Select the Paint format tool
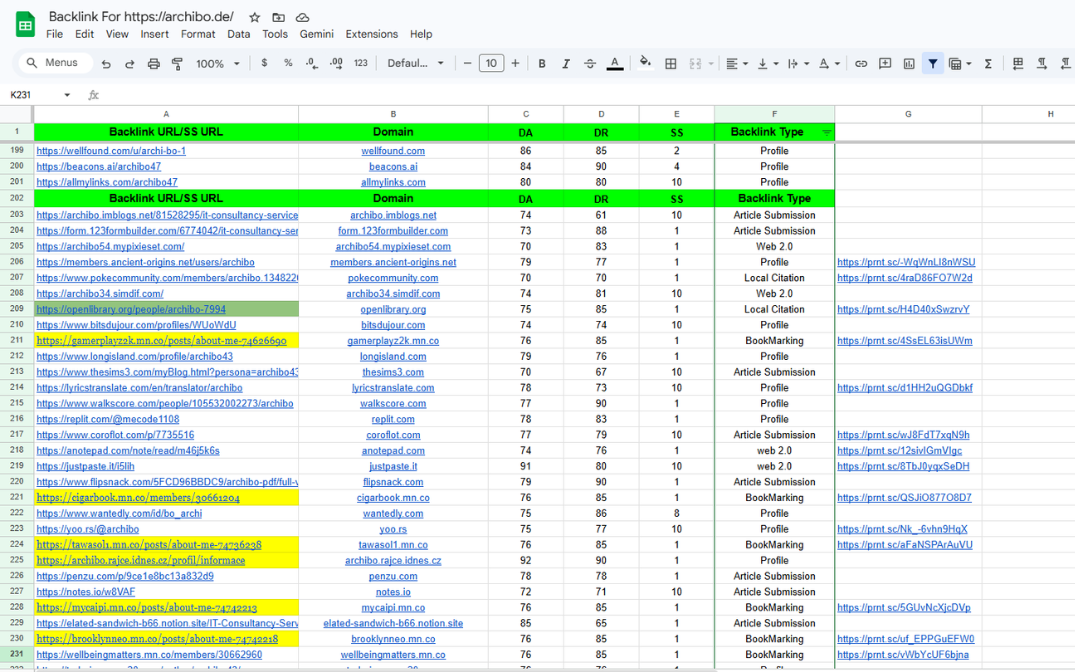This screenshot has width=1075, height=672. tap(177, 64)
